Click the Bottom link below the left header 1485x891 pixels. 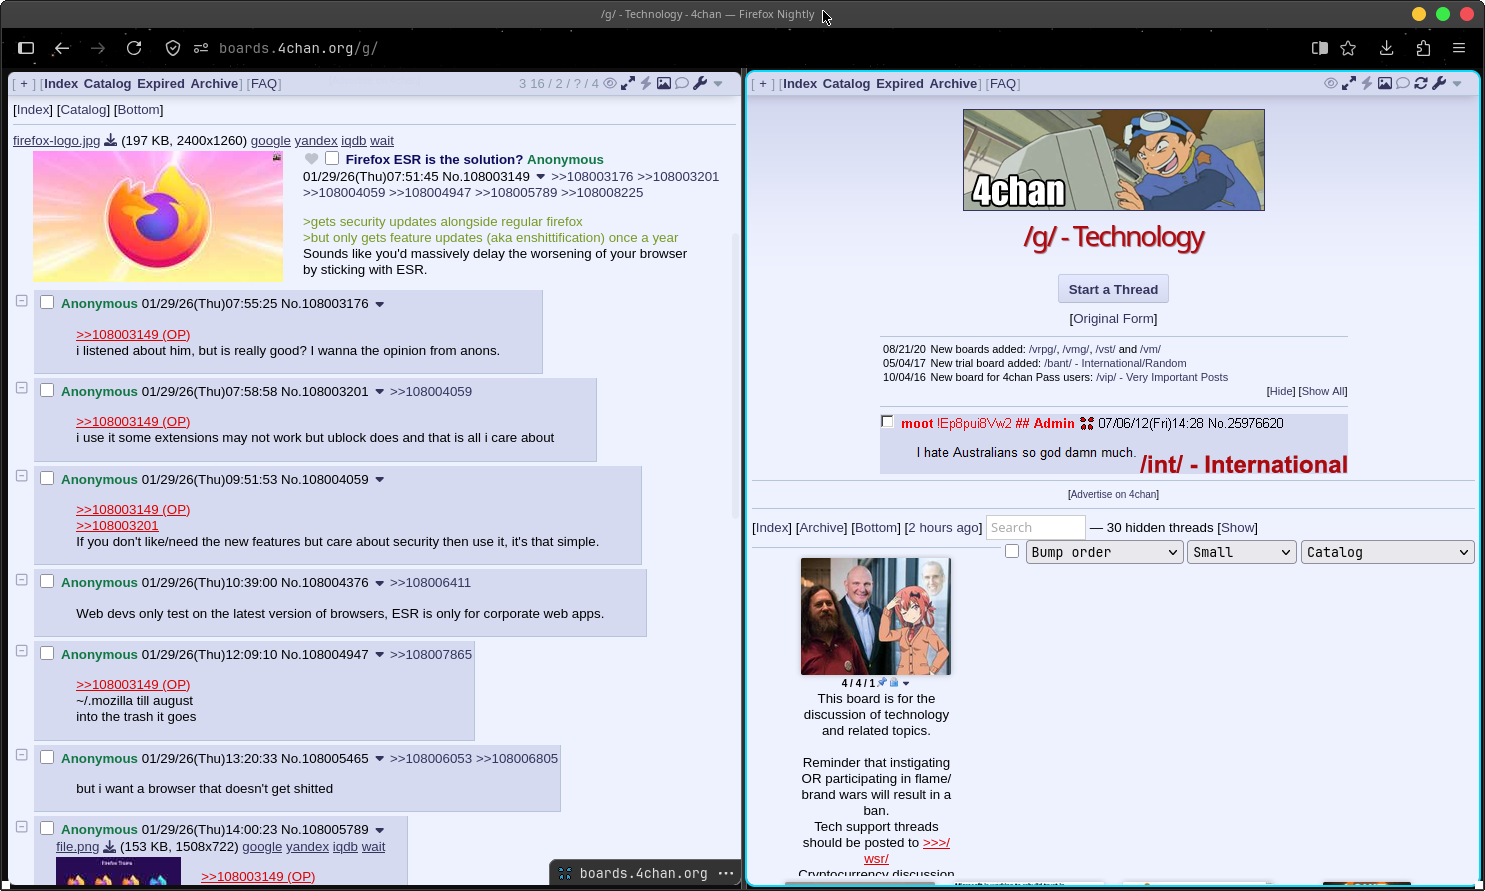point(138,110)
